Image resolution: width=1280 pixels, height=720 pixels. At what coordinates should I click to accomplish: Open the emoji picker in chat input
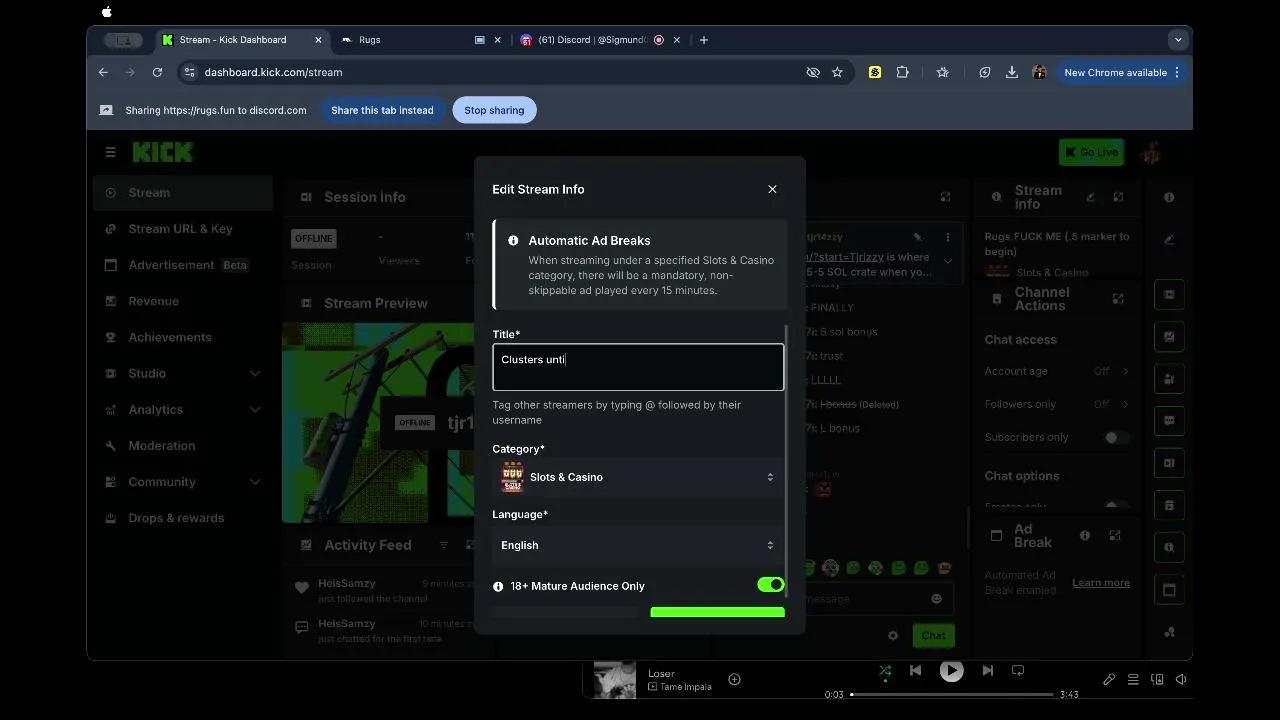[936, 599]
